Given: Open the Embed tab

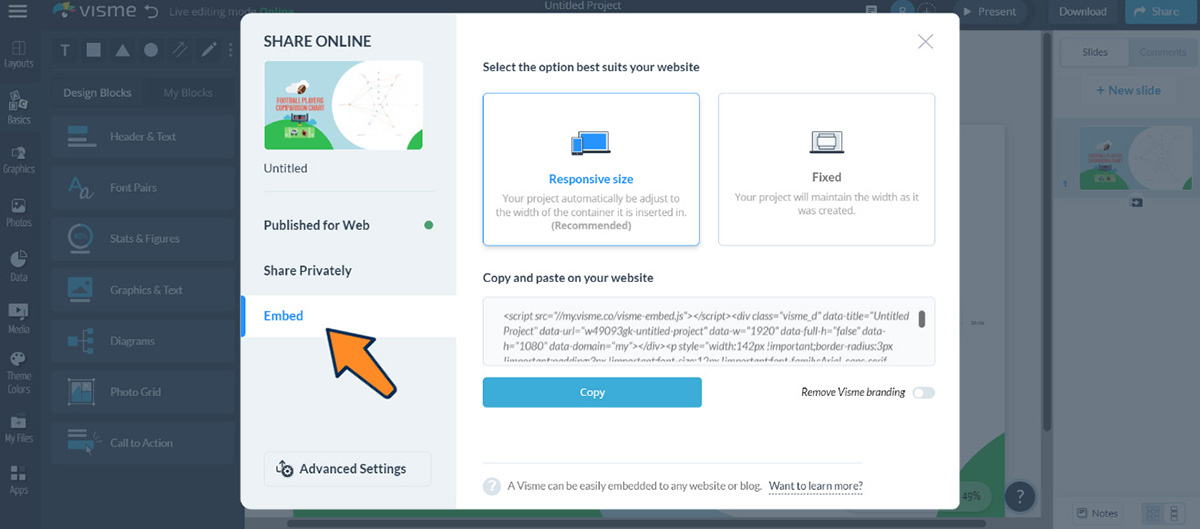Looking at the screenshot, I should (x=284, y=316).
